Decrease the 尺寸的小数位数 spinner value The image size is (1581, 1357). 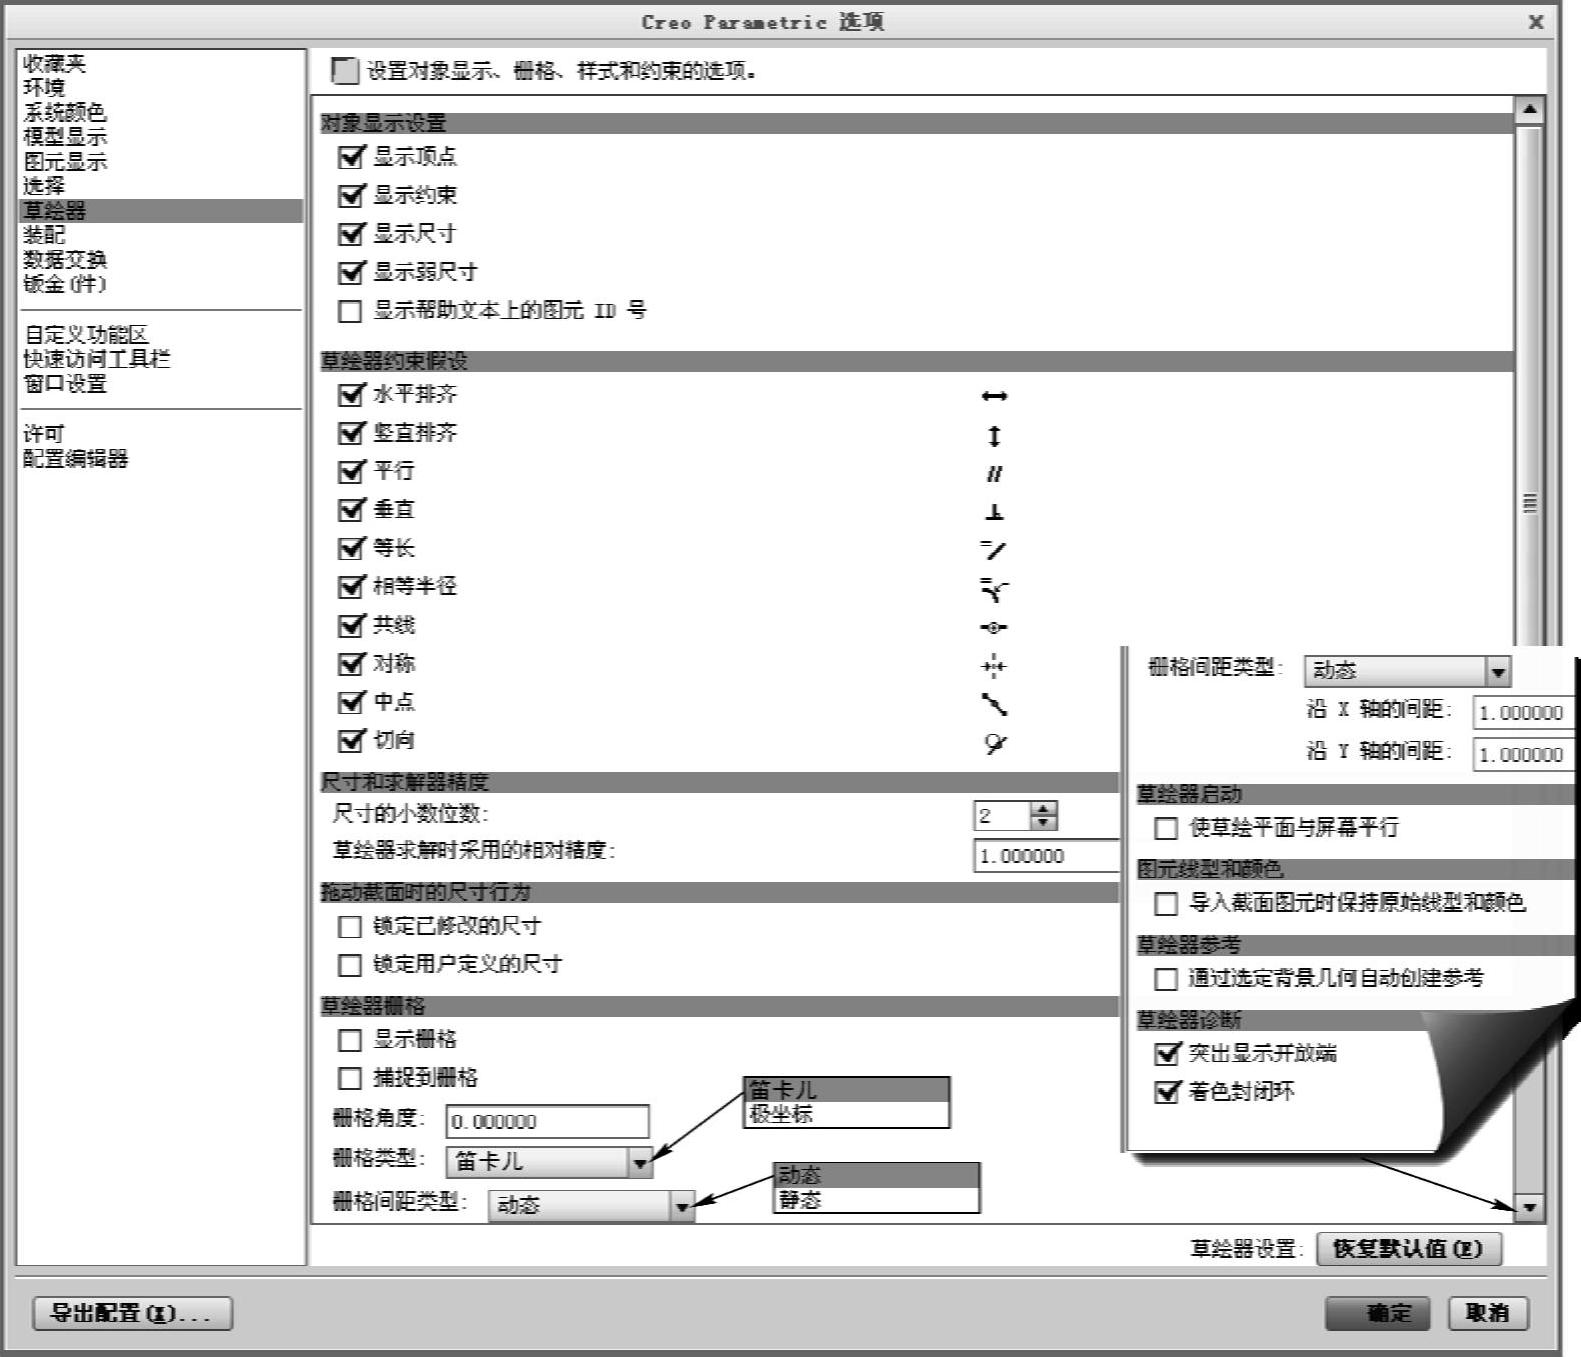tap(1043, 823)
